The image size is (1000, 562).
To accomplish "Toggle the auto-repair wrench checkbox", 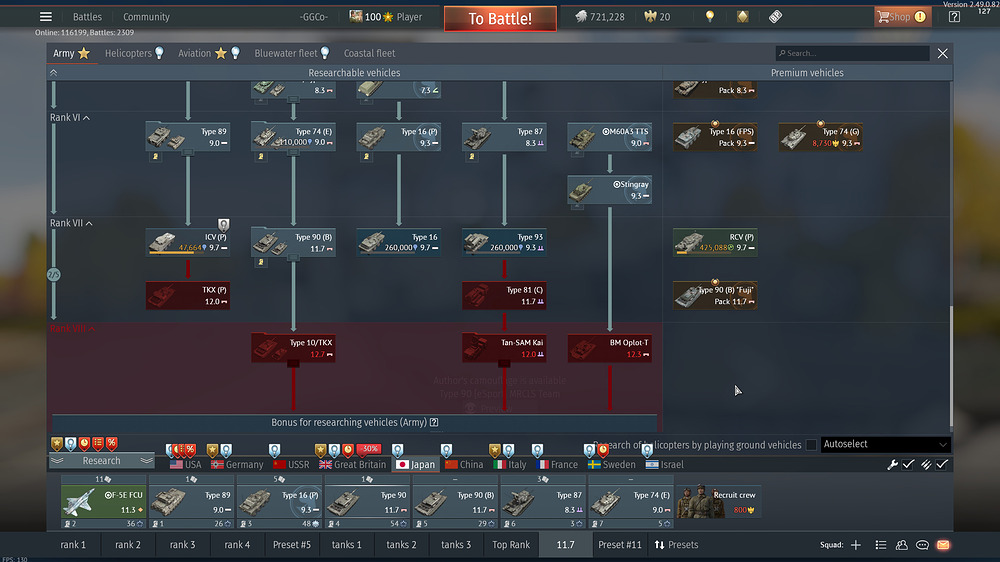I will click(908, 465).
